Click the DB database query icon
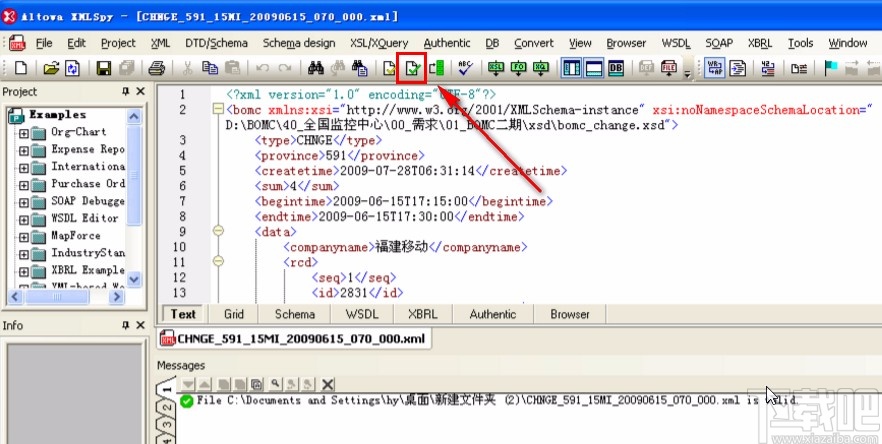Screen dimensions: 882x444 click(x=616, y=68)
